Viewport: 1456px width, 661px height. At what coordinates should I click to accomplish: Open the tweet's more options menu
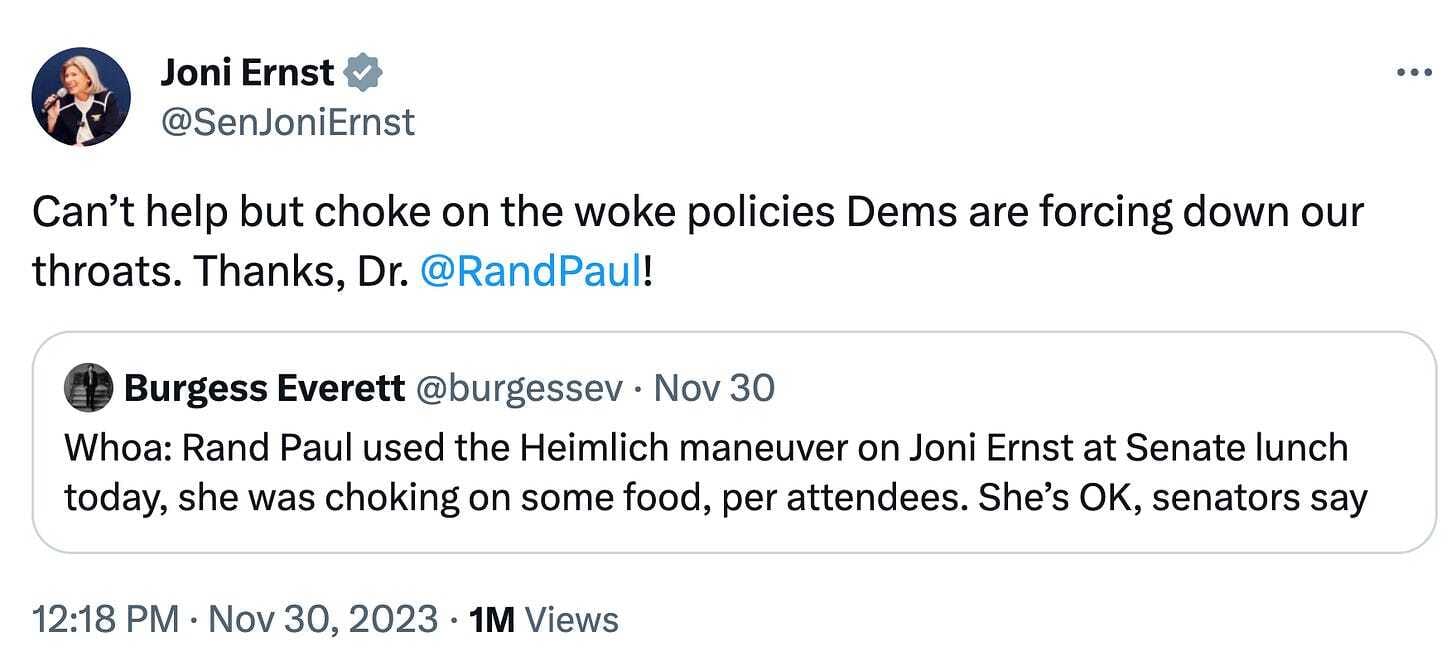1414,74
